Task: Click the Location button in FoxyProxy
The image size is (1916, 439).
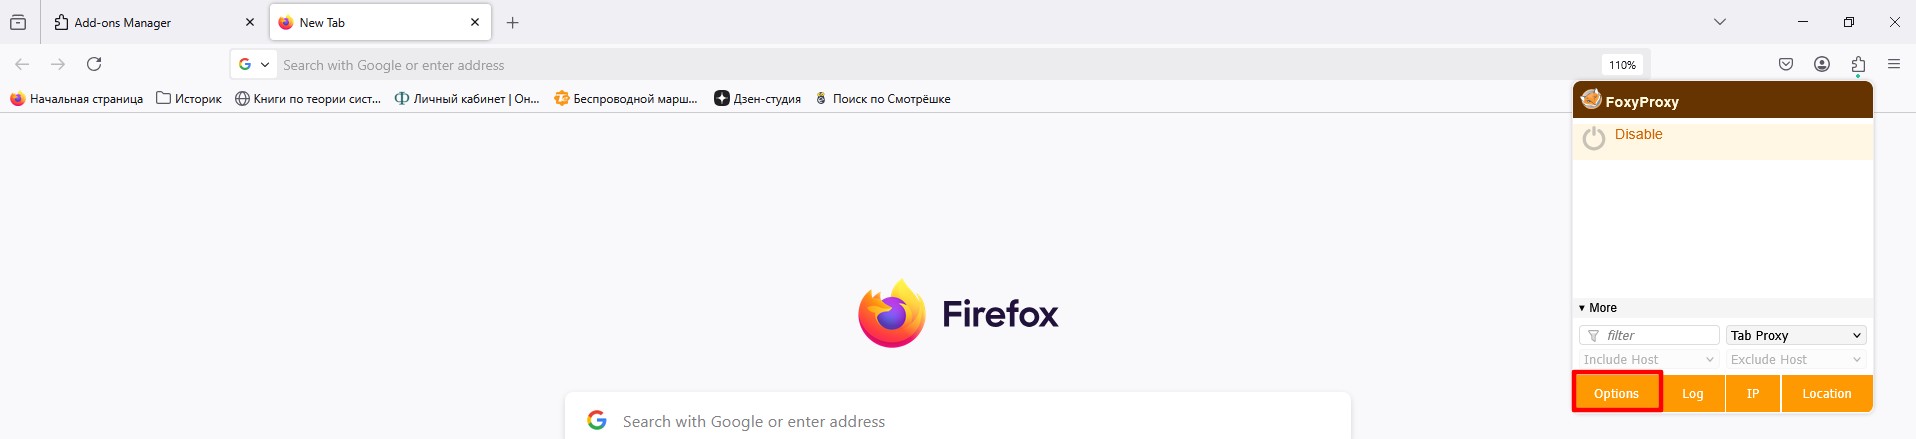Action: click(1826, 393)
